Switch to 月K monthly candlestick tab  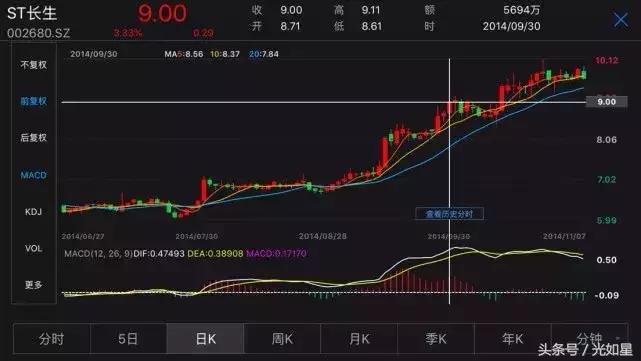tap(359, 339)
